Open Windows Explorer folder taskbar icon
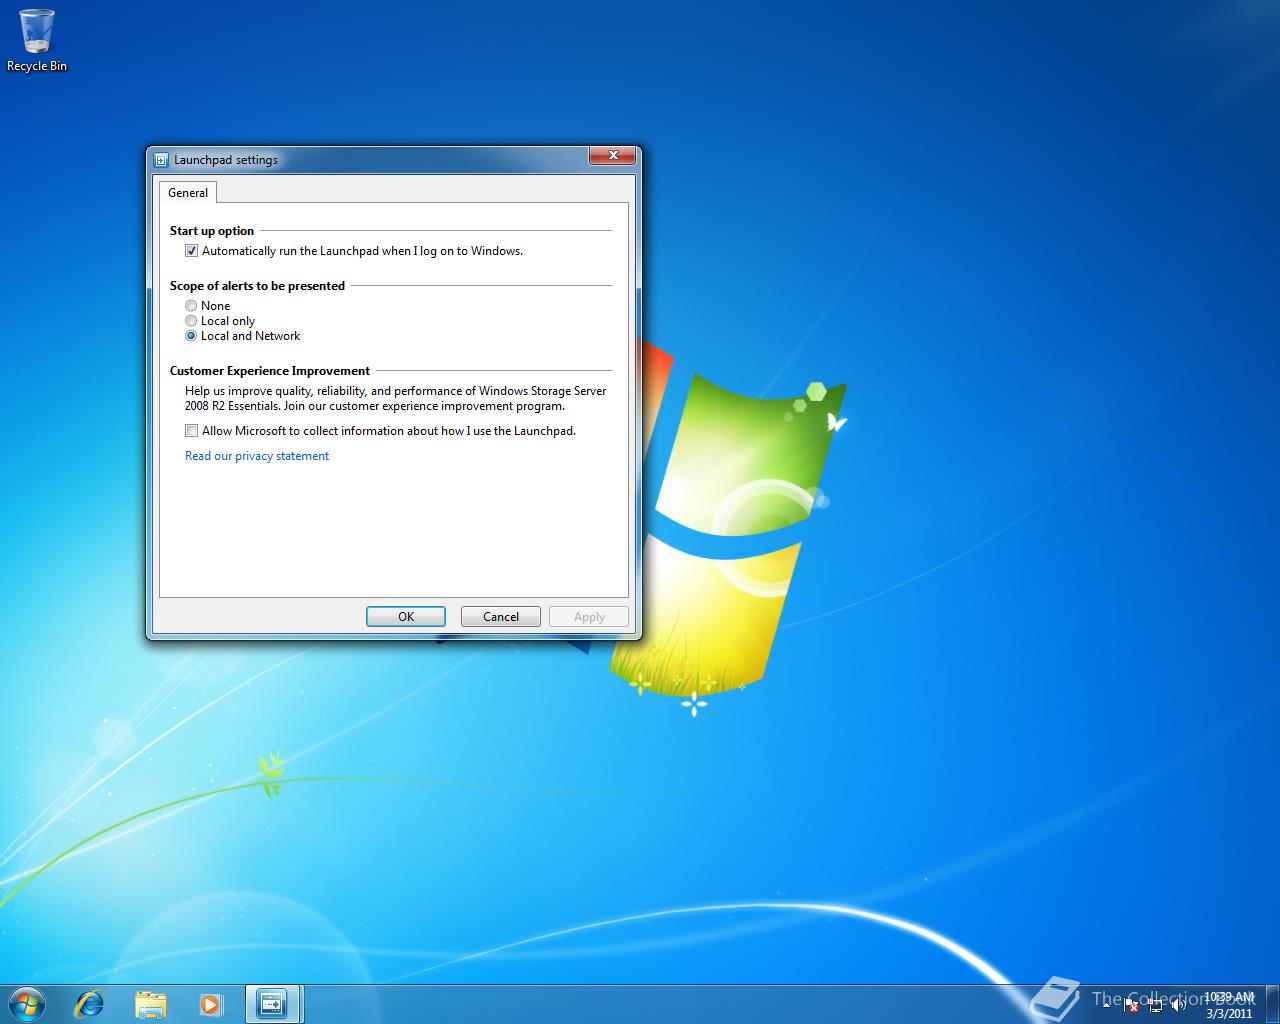Screen dimensions: 1280x1024 pos(151,1004)
